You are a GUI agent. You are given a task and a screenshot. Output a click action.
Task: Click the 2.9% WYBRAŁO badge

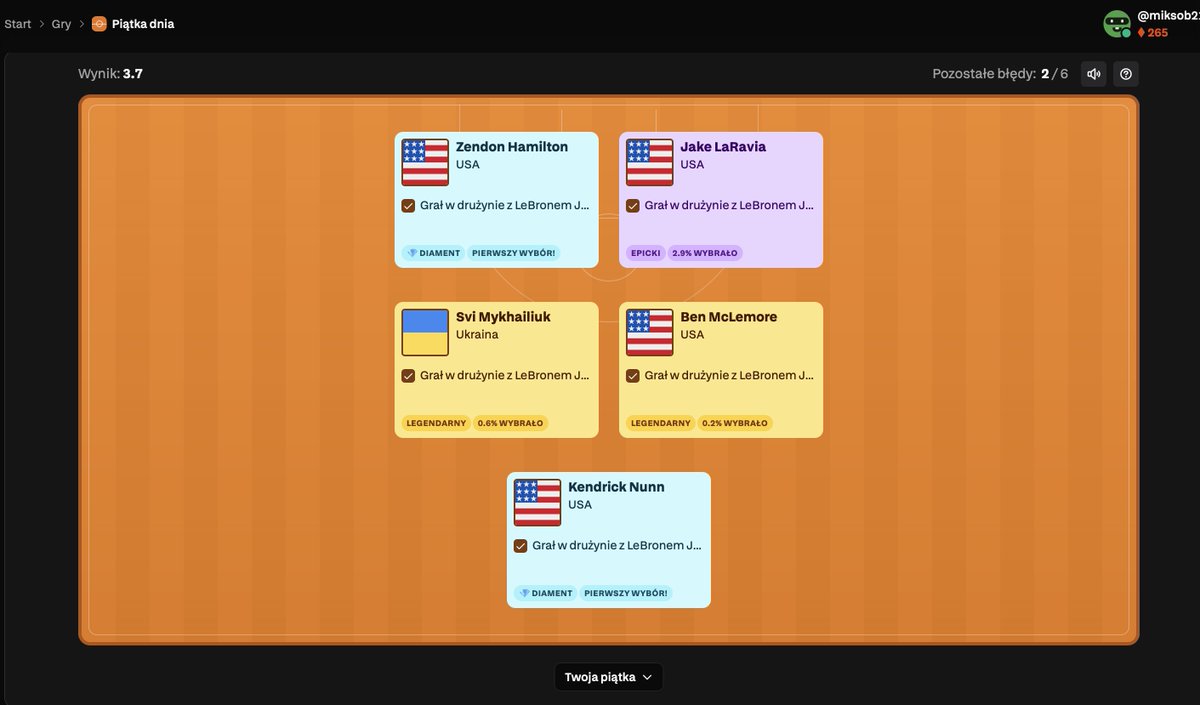coord(706,253)
